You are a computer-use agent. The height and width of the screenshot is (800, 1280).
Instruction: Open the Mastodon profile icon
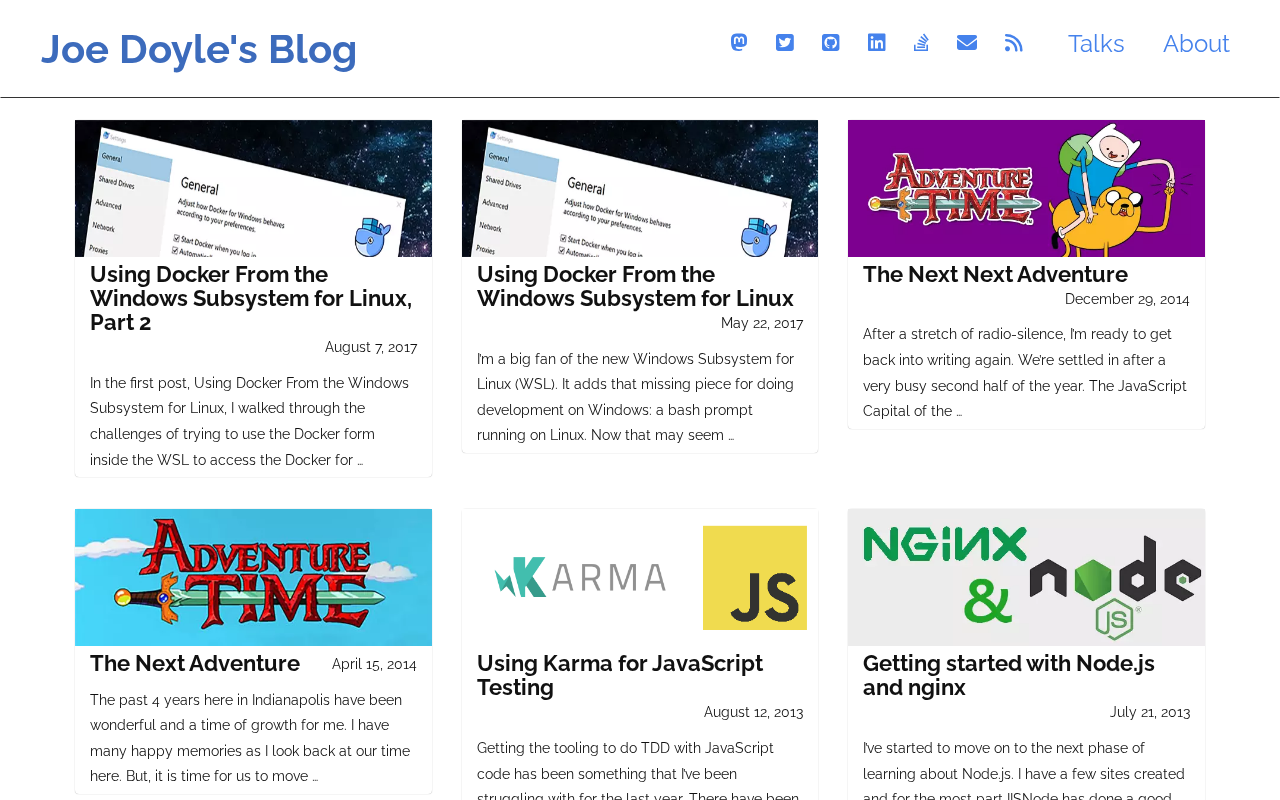click(739, 42)
